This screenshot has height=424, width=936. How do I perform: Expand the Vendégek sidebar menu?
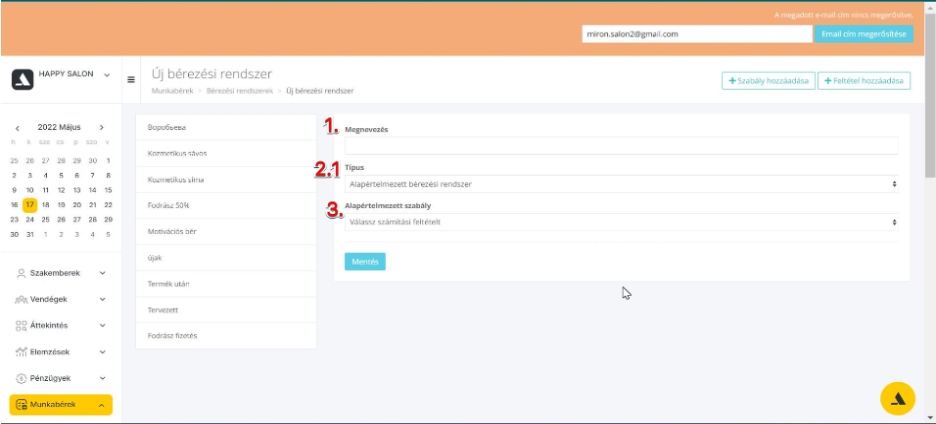pos(61,299)
